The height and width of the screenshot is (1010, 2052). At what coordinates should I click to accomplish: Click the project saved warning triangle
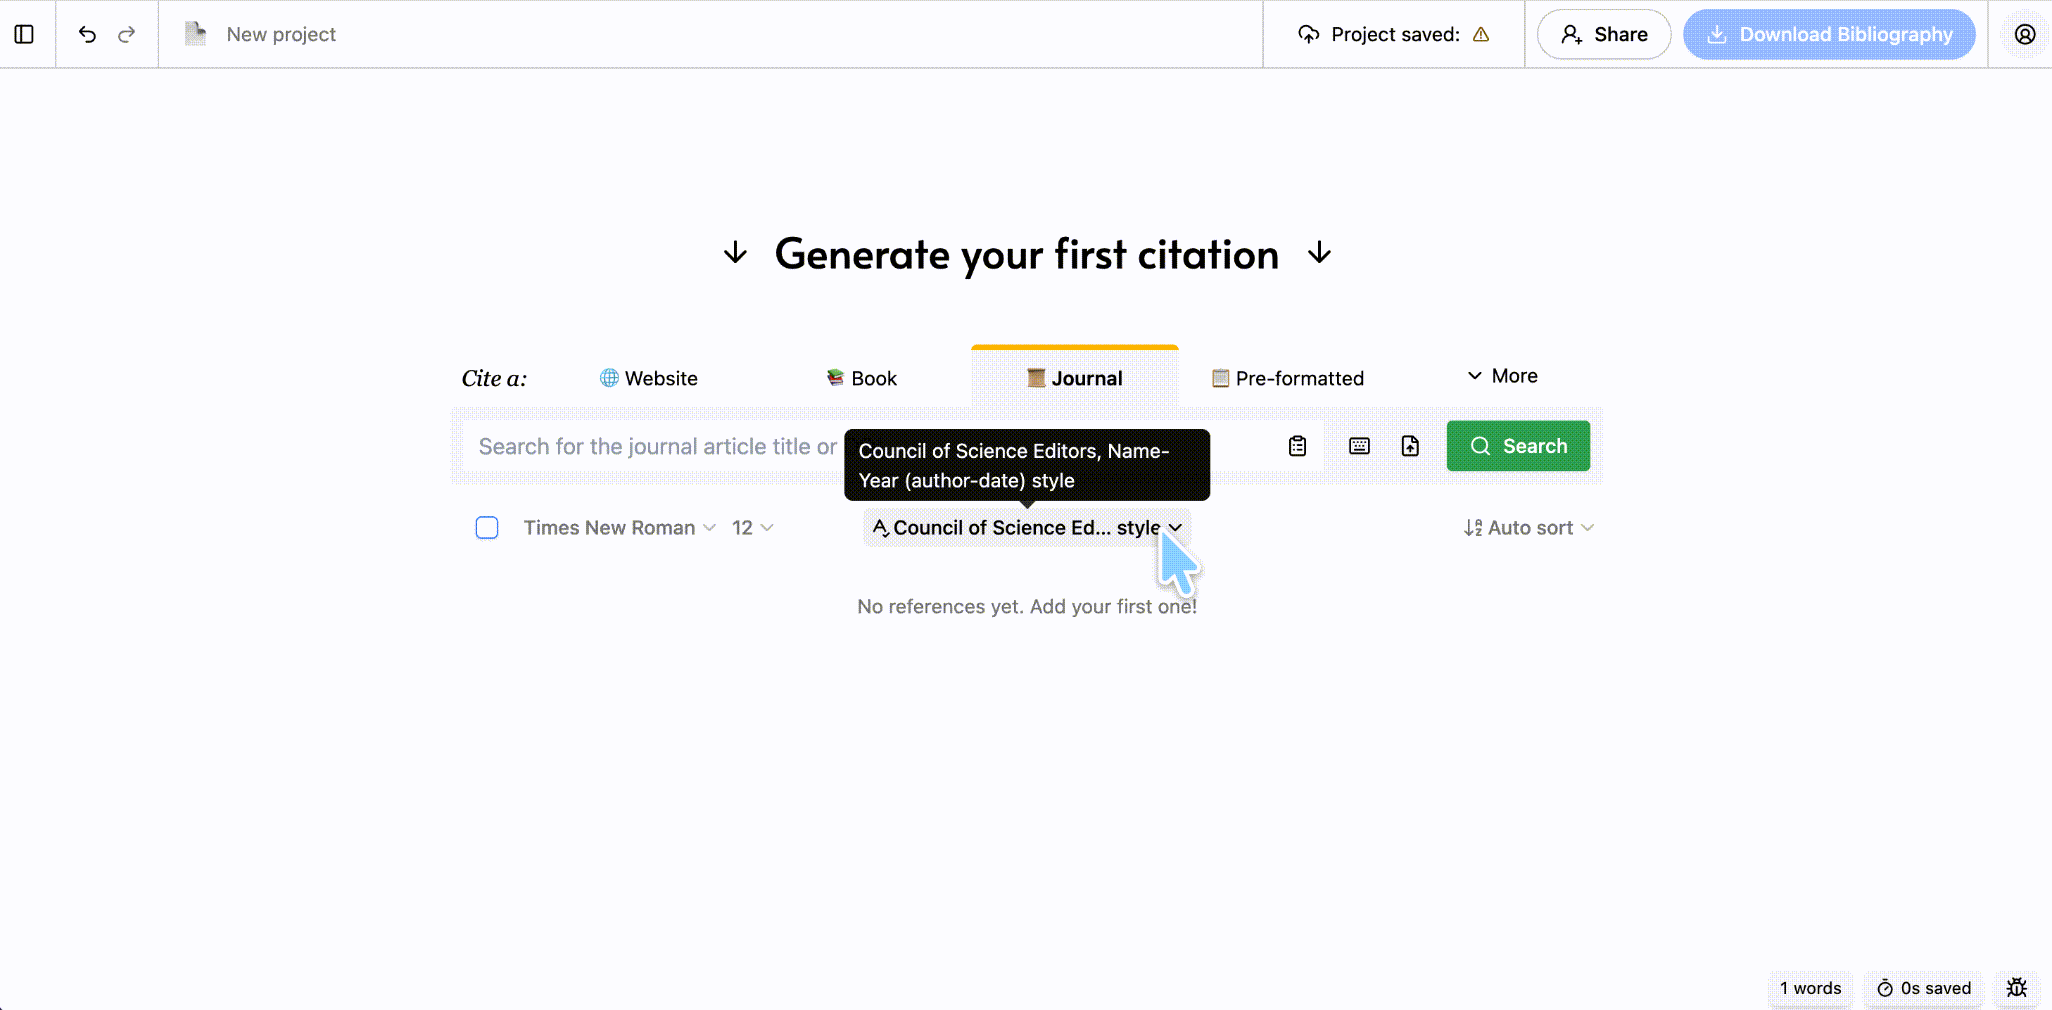point(1481,34)
